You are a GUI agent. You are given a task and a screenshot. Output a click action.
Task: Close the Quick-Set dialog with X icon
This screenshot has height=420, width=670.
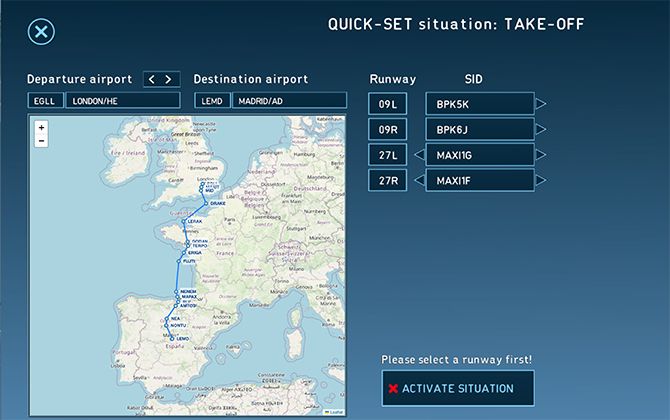(x=41, y=32)
